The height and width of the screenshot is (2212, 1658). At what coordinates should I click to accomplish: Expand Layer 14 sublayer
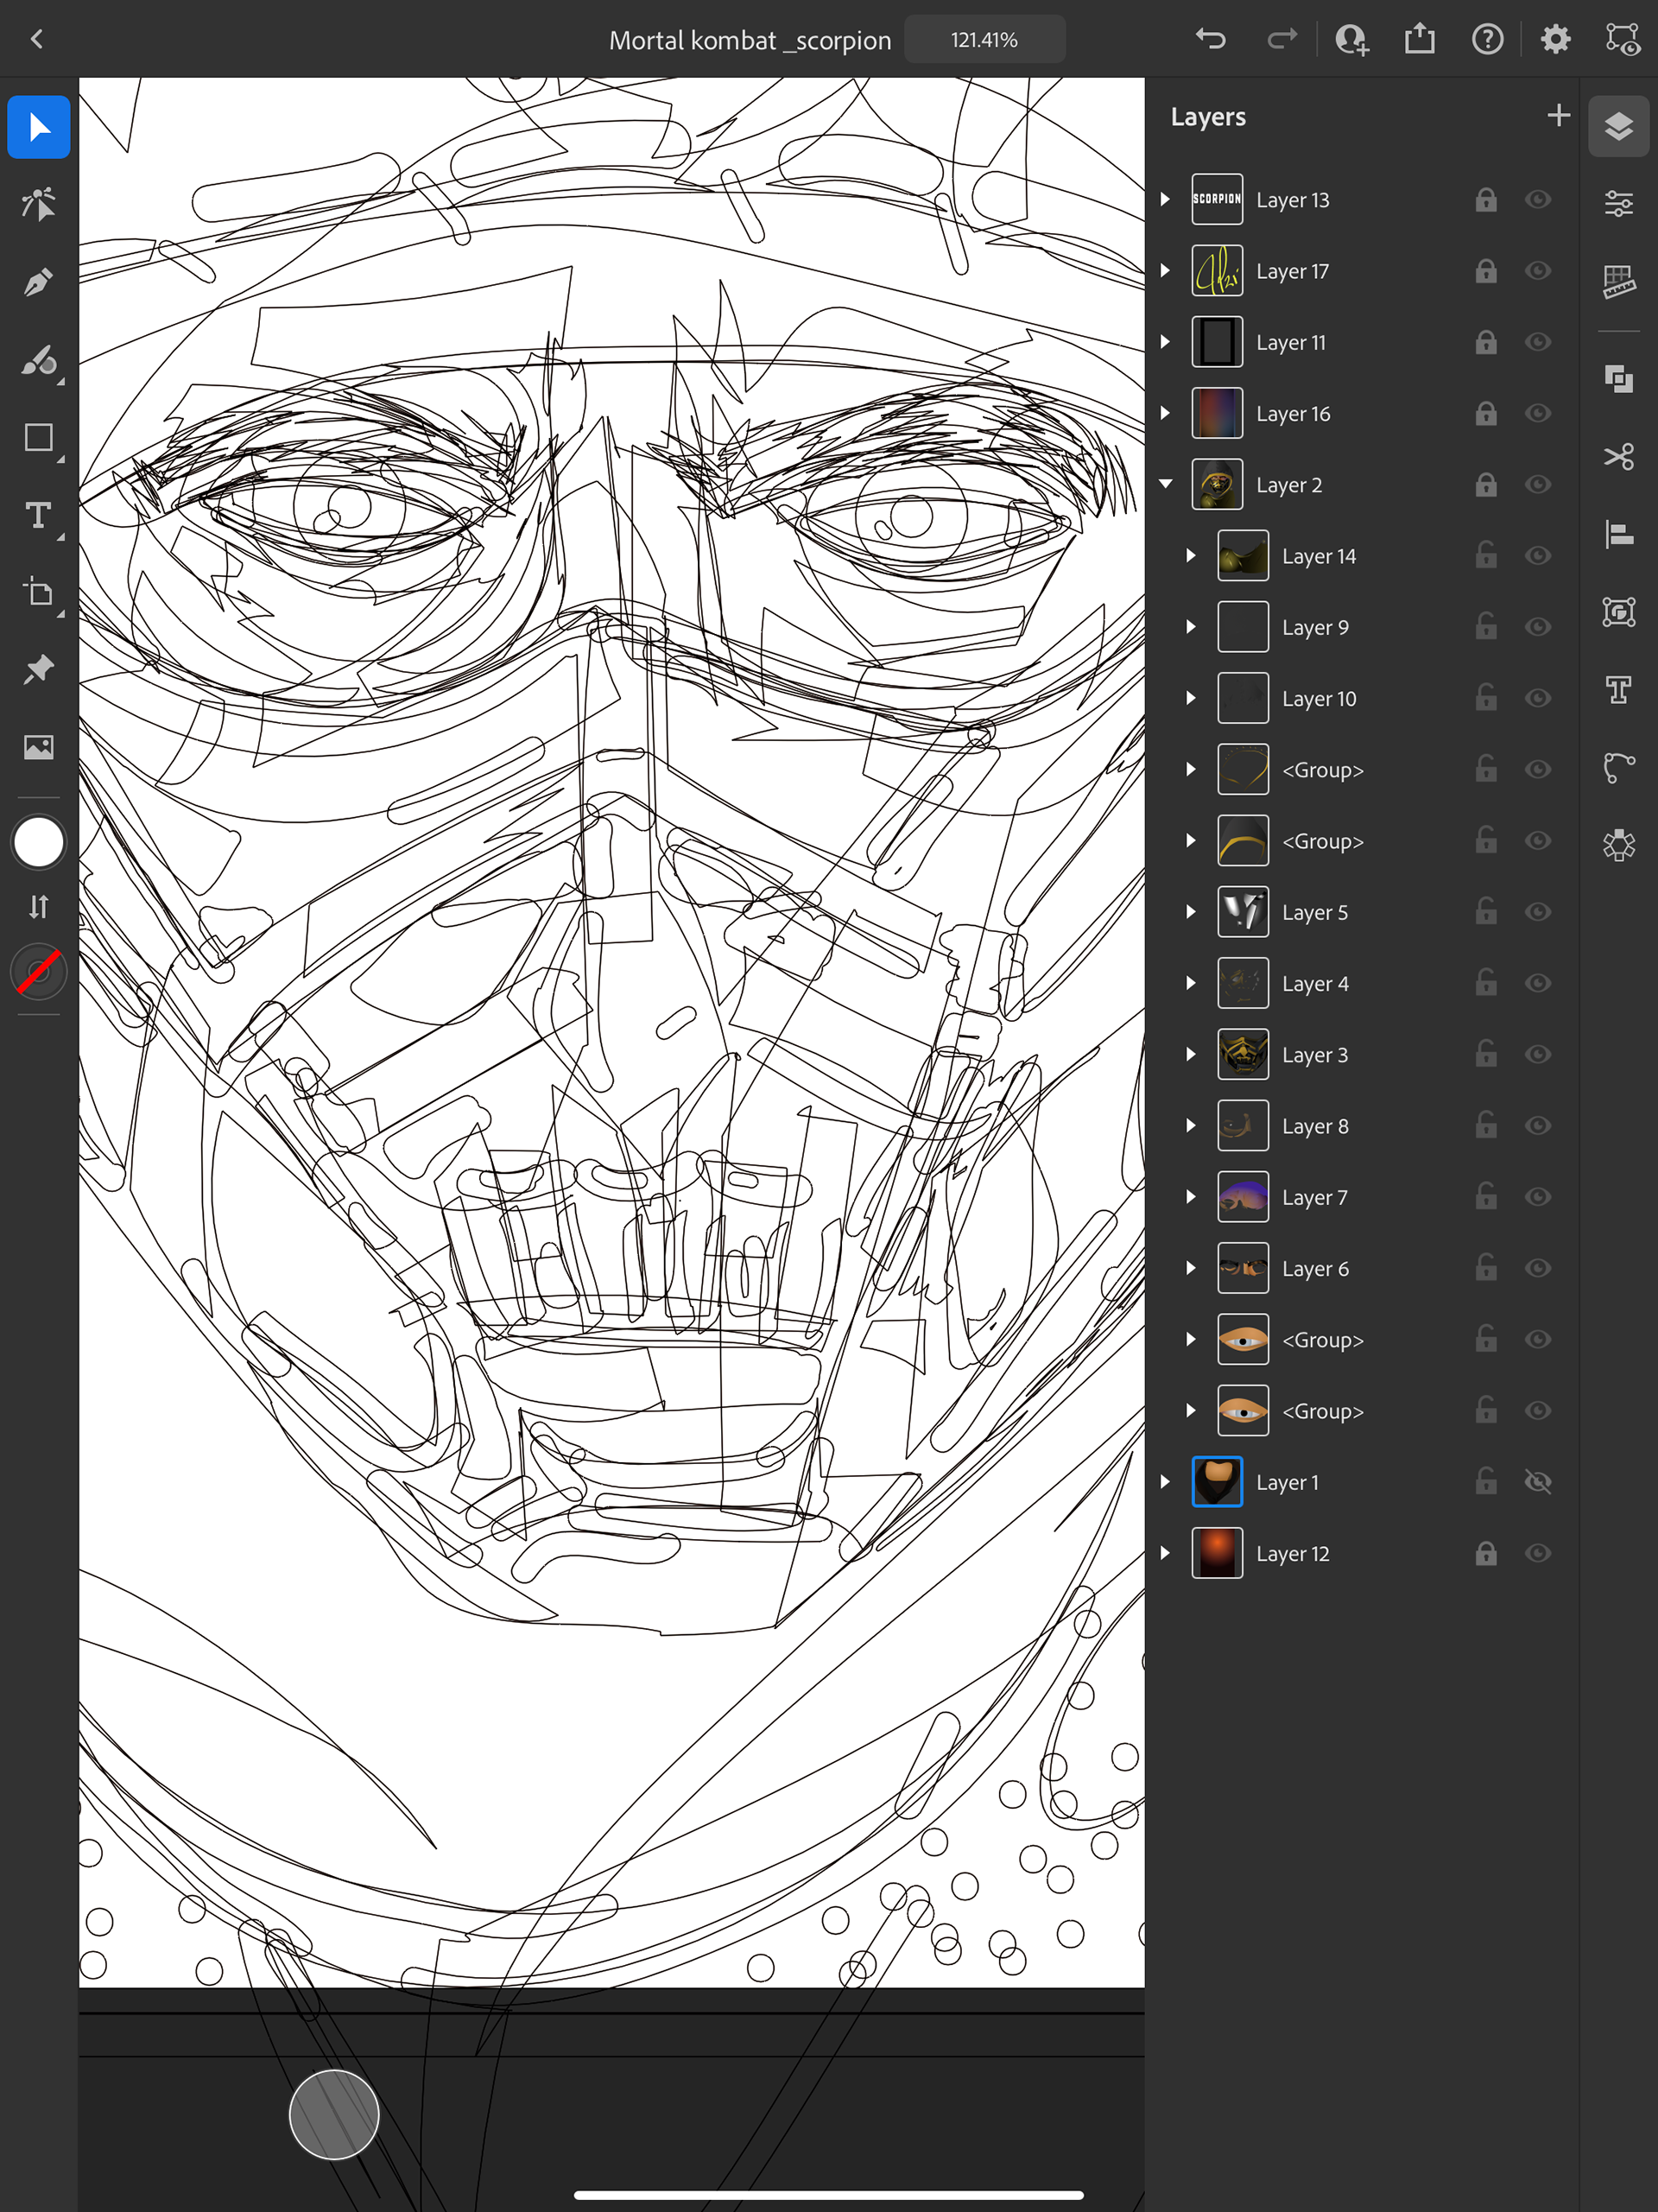coord(1190,556)
